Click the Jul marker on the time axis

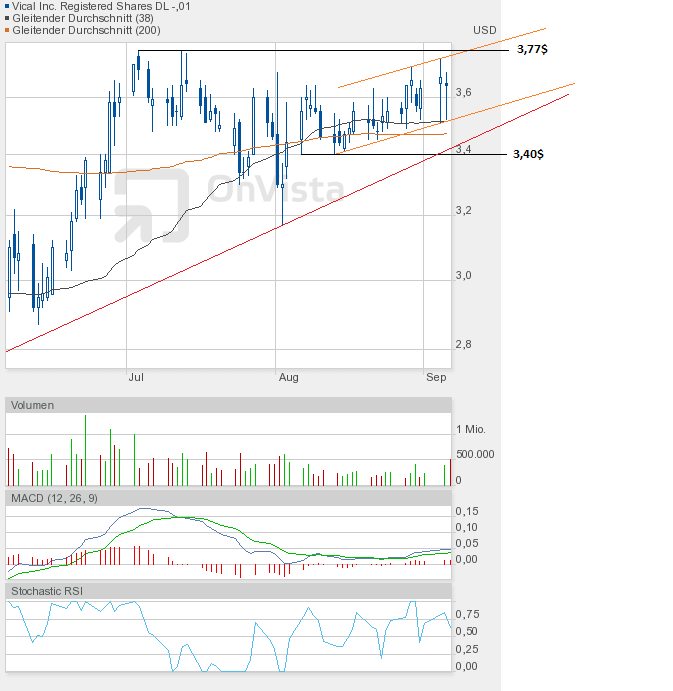pyautogui.click(x=137, y=377)
